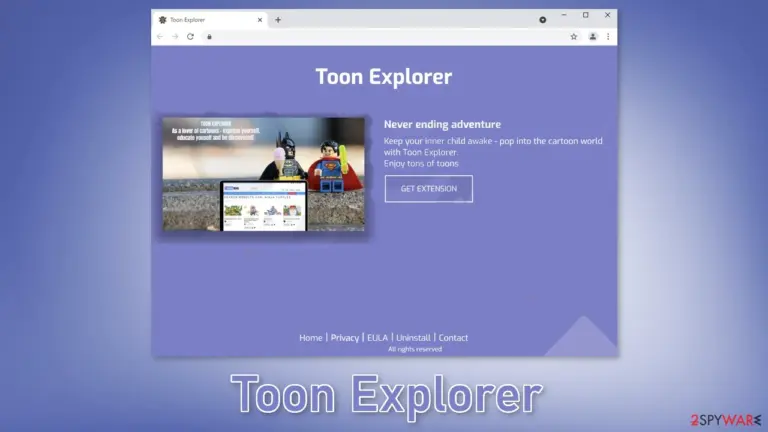Open the EULA footer link

[377, 338]
